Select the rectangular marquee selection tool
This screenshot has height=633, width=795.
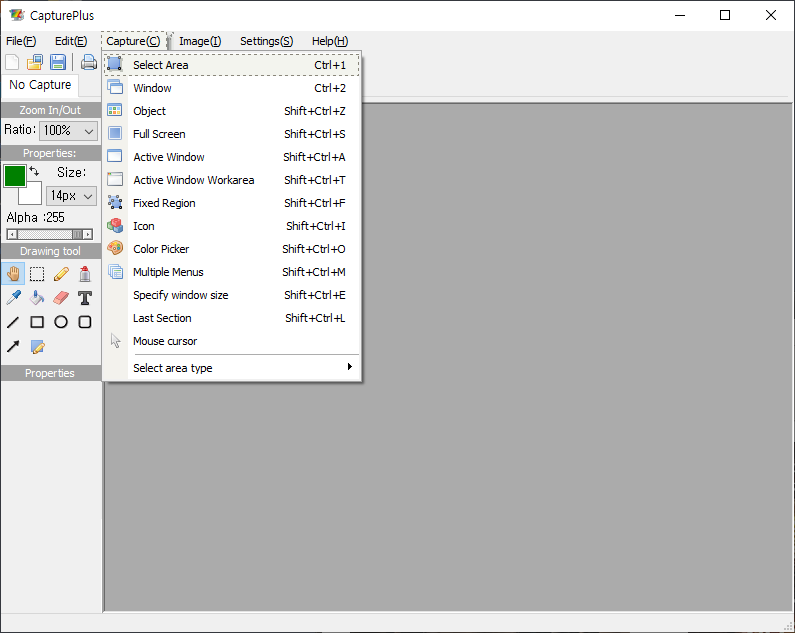(x=37, y=273)
